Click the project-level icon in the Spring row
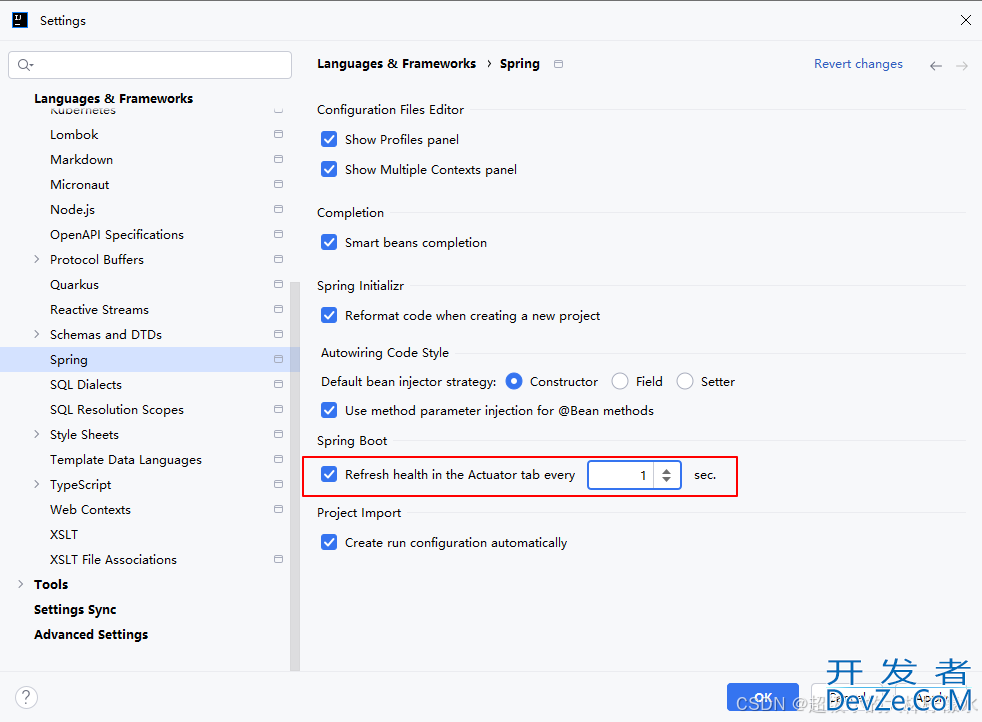The height and width of the screenshot is (722, 982). click(278, 359)
